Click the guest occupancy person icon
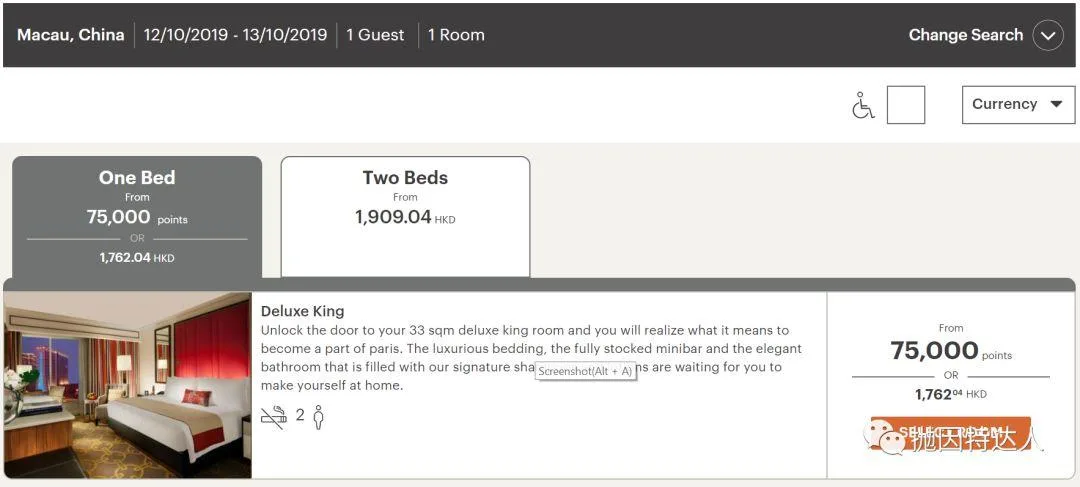1080x487 pixels. [319, 416]
